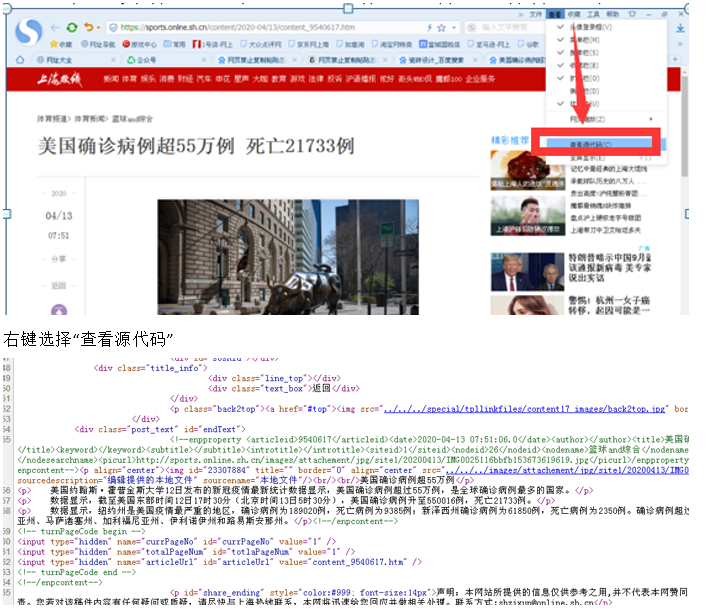Viewport: 721px width, 609px height.
Task: Click the orange undo-close arrow icon
Action: click(89, 28)
